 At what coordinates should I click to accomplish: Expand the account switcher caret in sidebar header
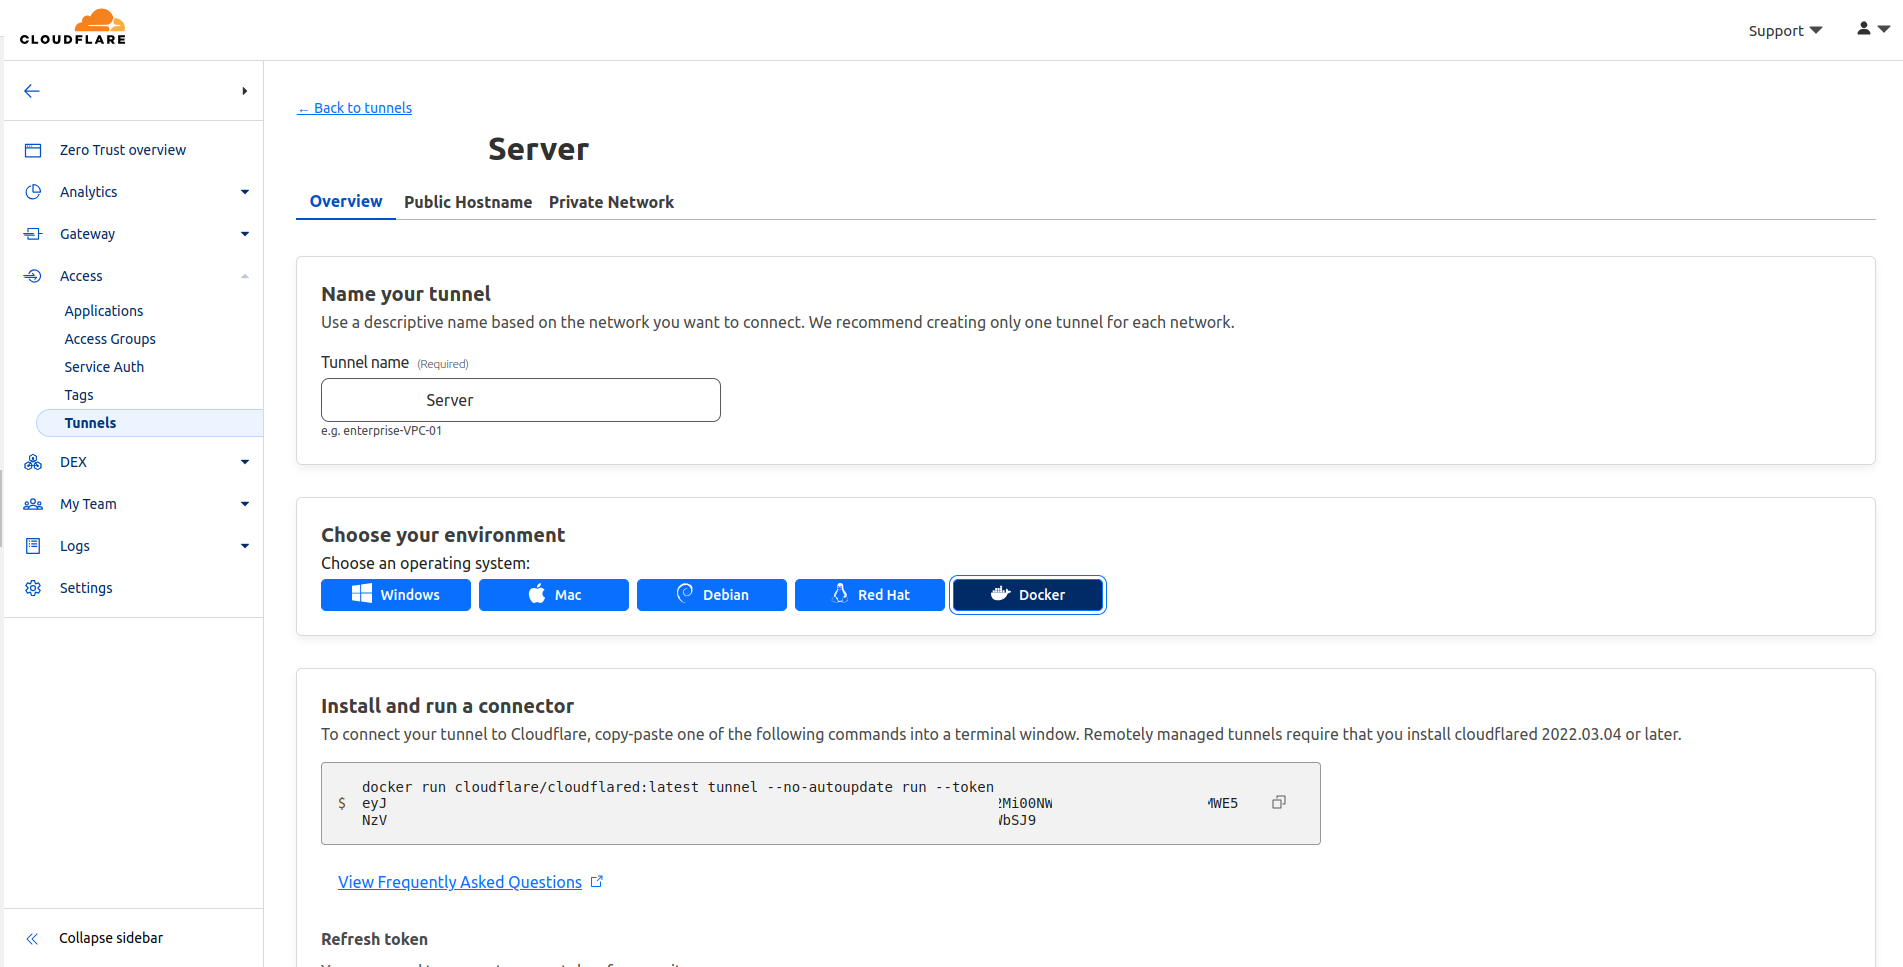coord(244,91)
